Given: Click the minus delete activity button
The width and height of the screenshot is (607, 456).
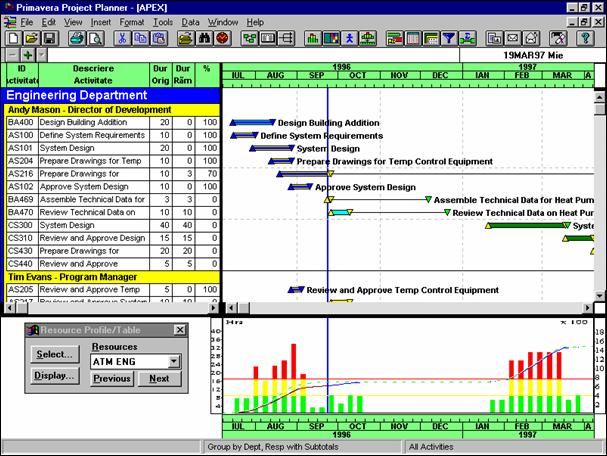Looking at the screenshot, I should (11, 55).
